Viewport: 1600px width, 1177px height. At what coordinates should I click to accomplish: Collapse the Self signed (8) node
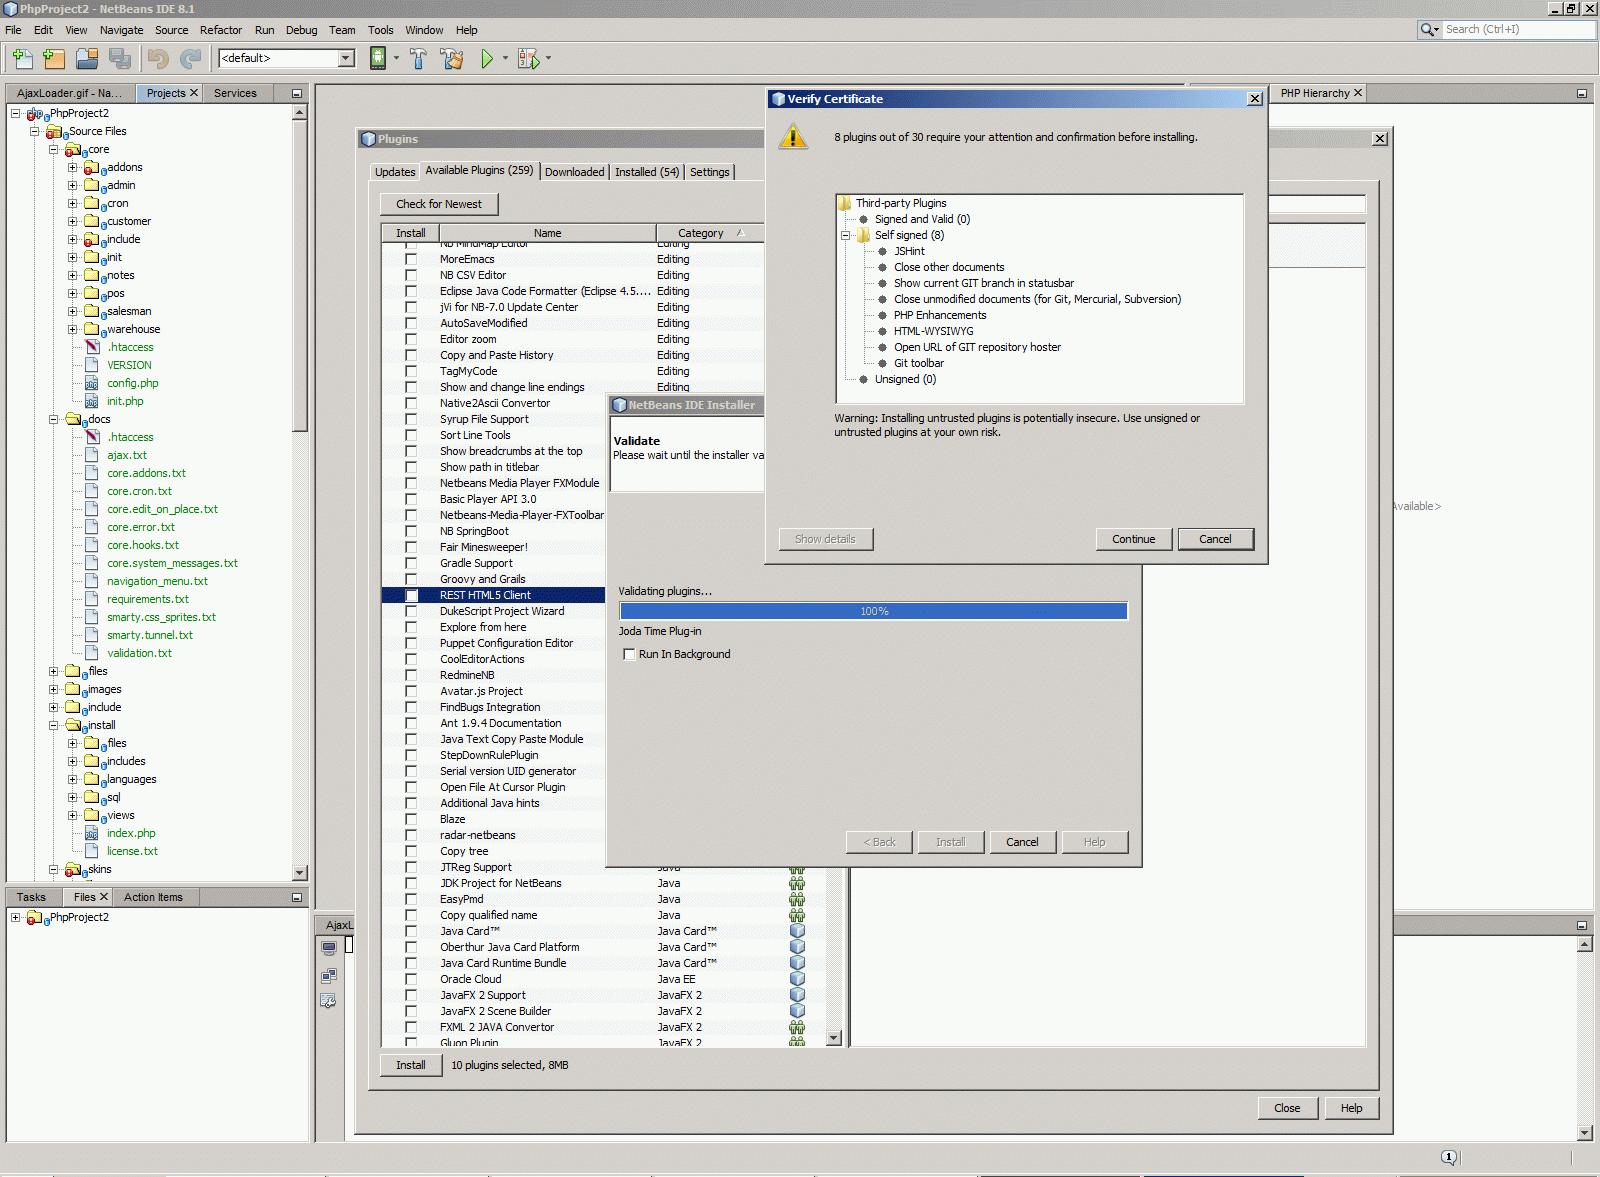845,236
